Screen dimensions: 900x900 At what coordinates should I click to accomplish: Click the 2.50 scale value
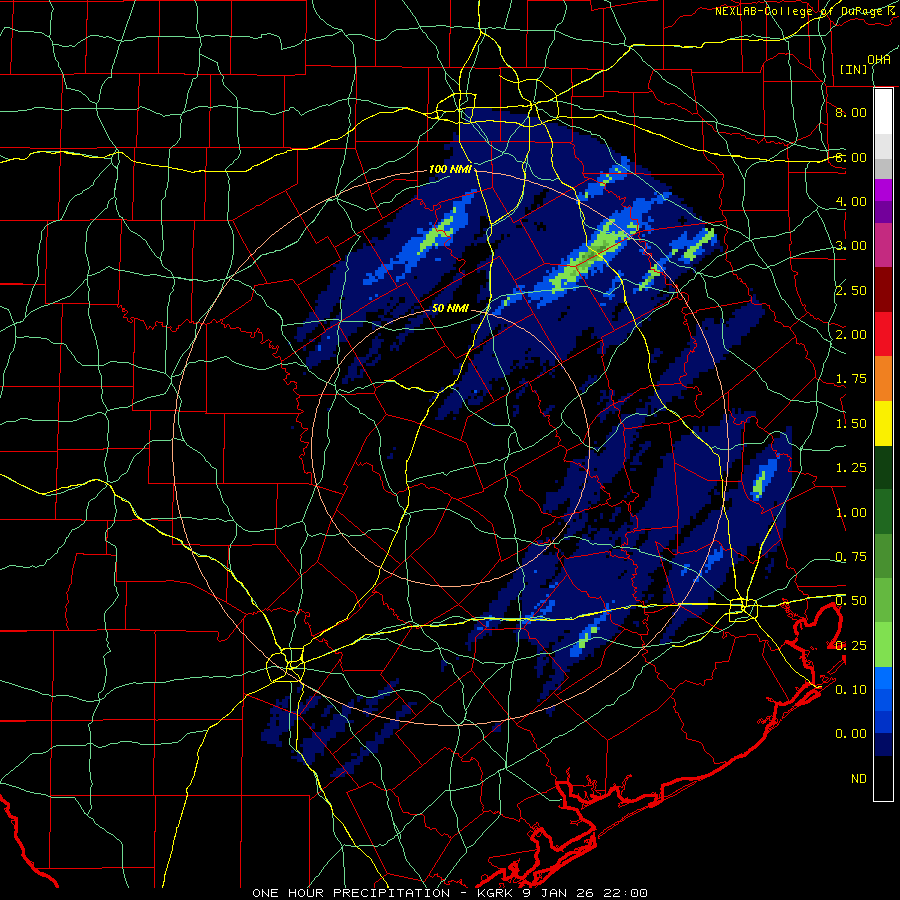pyautogui.click(x=851, y=290)
